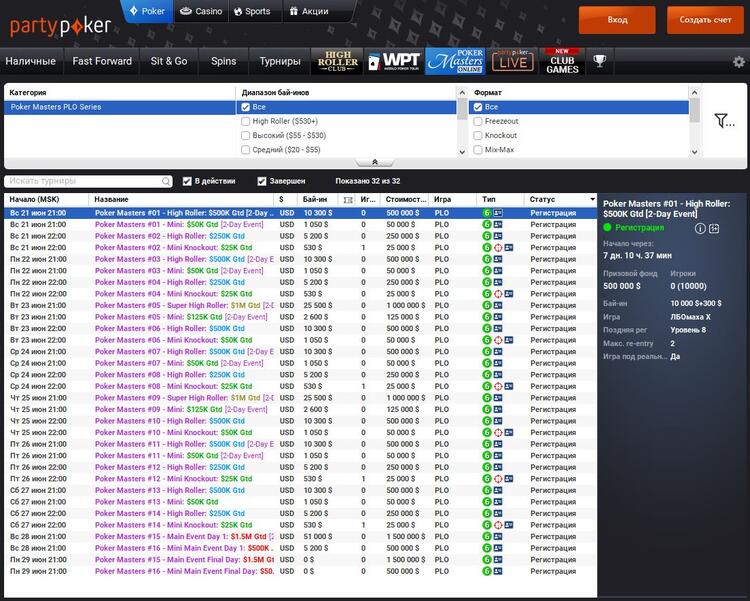Open the Club Games section

point(562,61)
